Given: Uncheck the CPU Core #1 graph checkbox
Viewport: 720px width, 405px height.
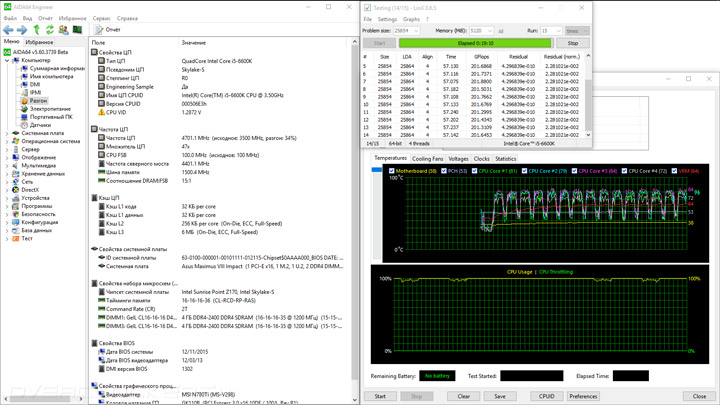Looking at the screenshot, I should (474, 171).
